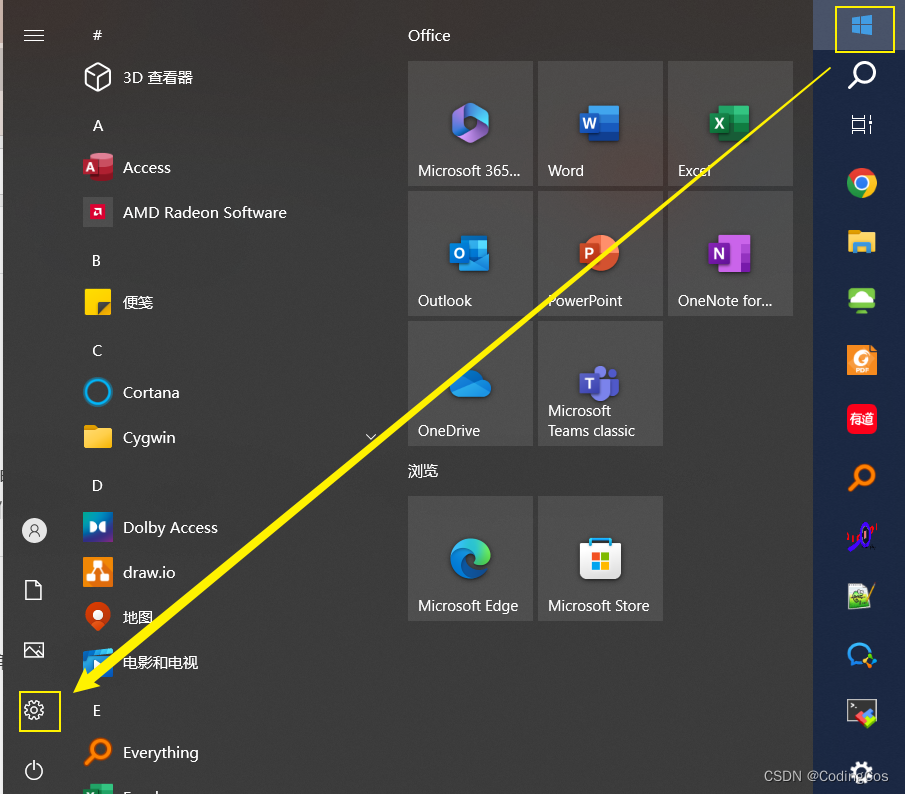This screenshot has height=794, width=905.
Task: Expand the Start menu hamburger button
Action: click(34, 36)
